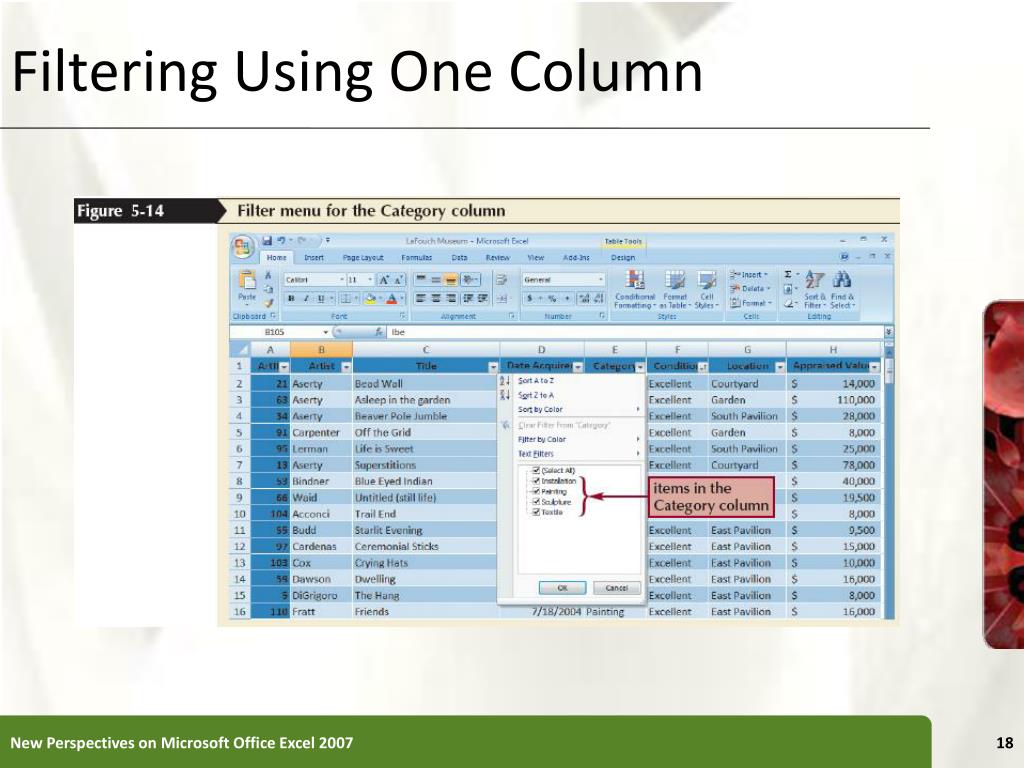Click the Wrap Text icon
The width and height of the screenshot is (1024, 768).
[501, 280]
